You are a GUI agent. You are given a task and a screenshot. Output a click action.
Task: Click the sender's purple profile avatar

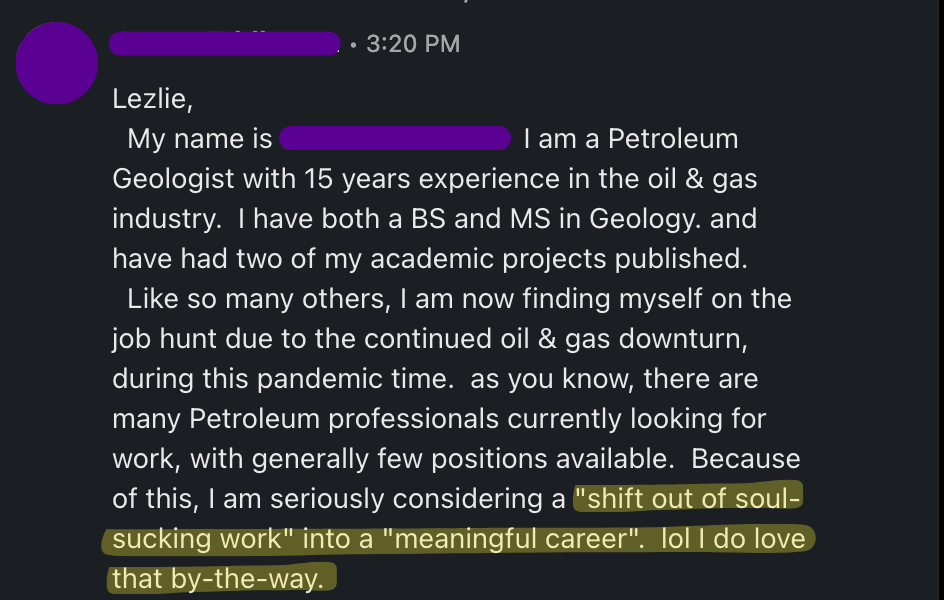pos(57,63)
